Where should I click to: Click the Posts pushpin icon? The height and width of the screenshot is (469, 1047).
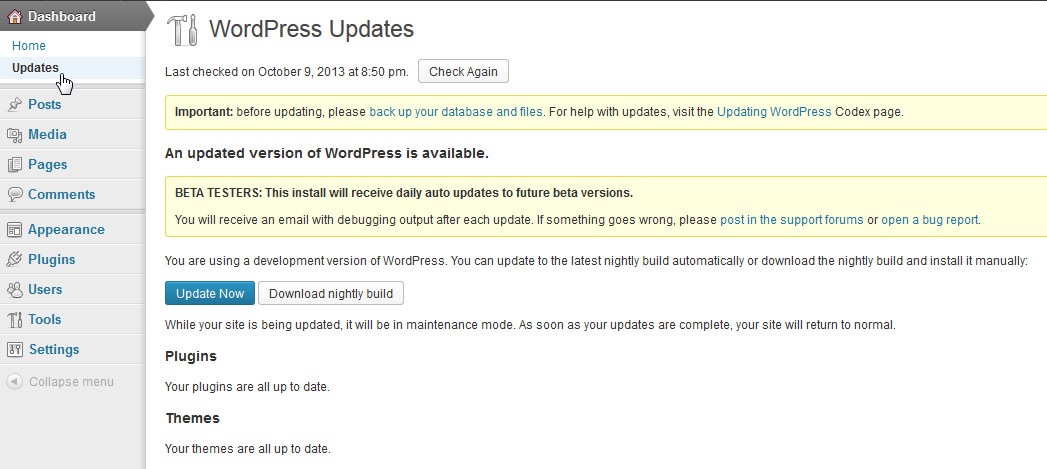[15, 105]
